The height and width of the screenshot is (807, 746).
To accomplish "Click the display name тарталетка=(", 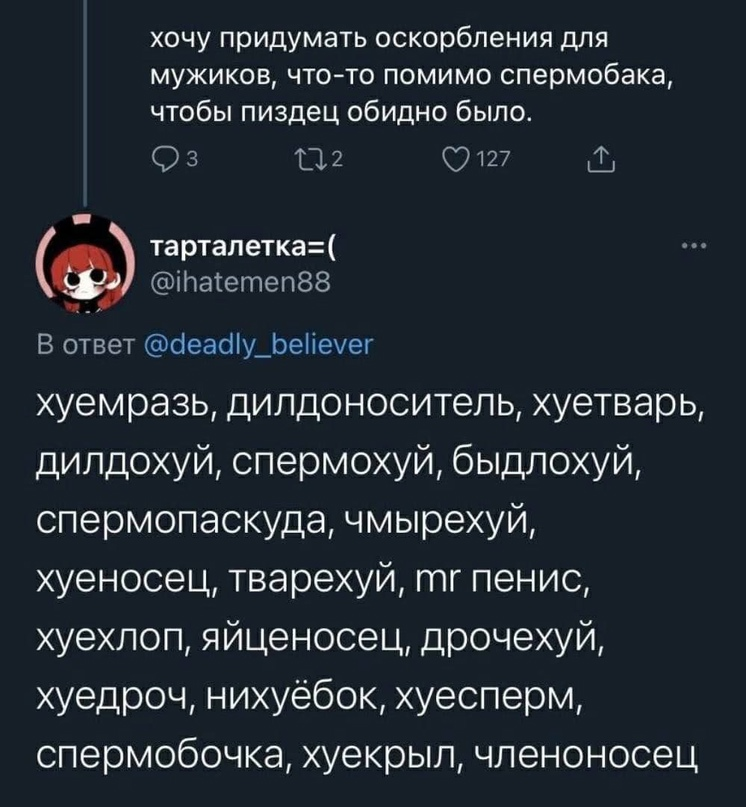I will (244, 247).
